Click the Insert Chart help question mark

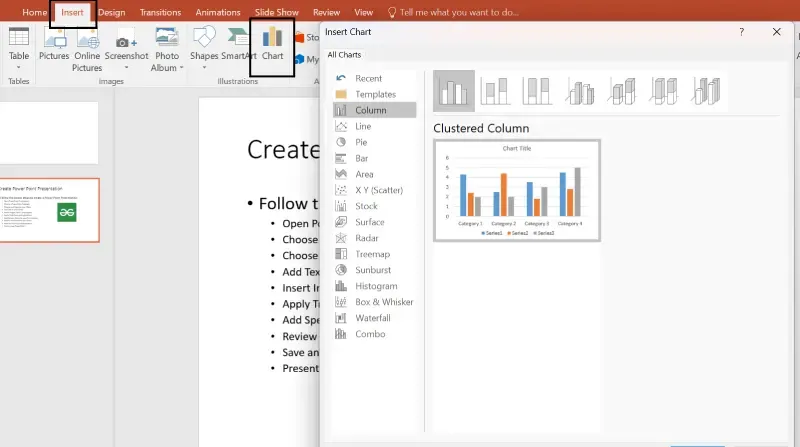click(741, 32)
